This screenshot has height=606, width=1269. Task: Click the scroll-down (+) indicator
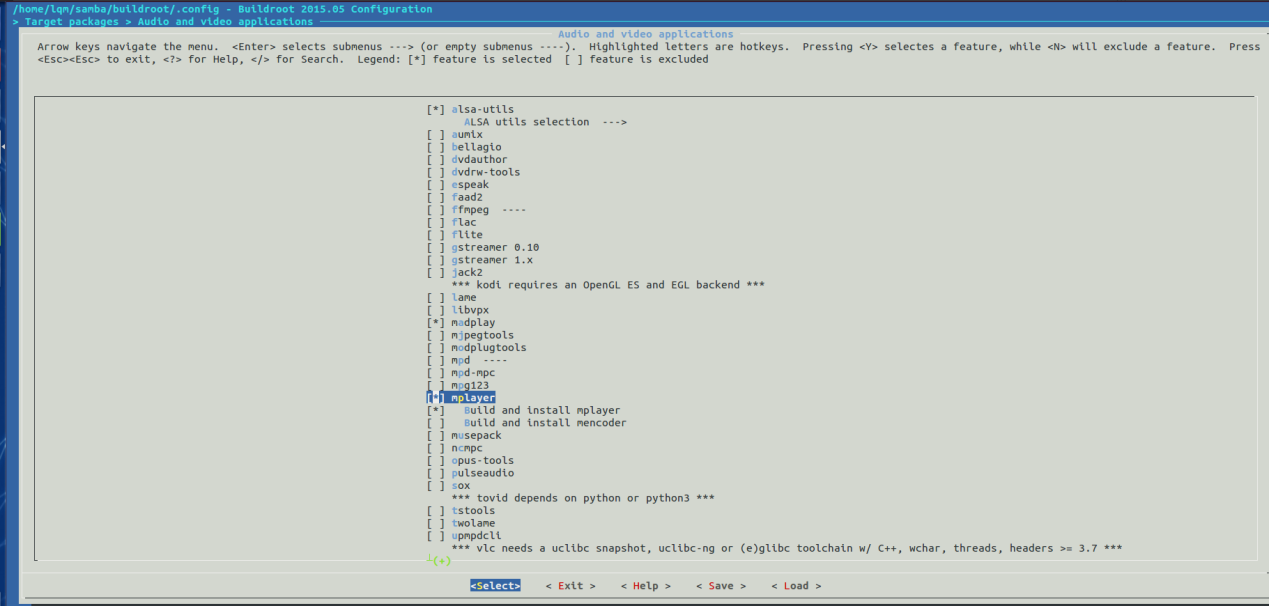click(x=438, y=562)
